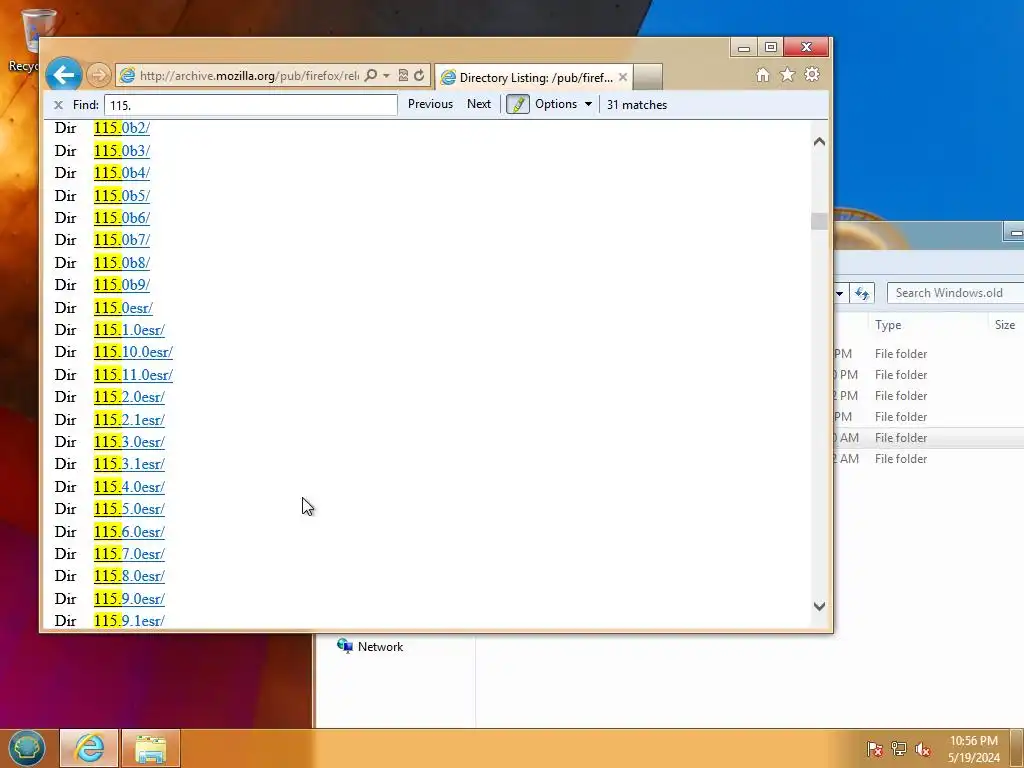This screenshot has width=1024, height=768.
Task: Open the Action Center flag tray icon
Action: coord(874,749)
